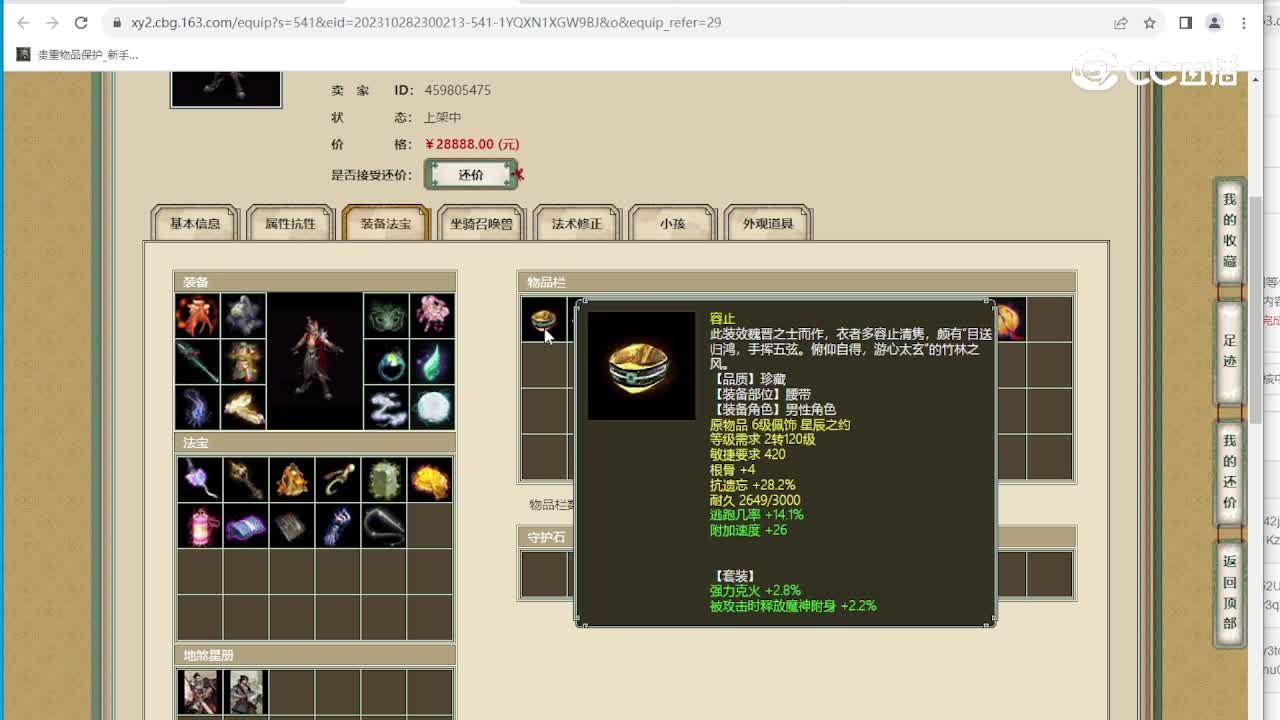Open the 基本信息 tab

click(195, 223)
